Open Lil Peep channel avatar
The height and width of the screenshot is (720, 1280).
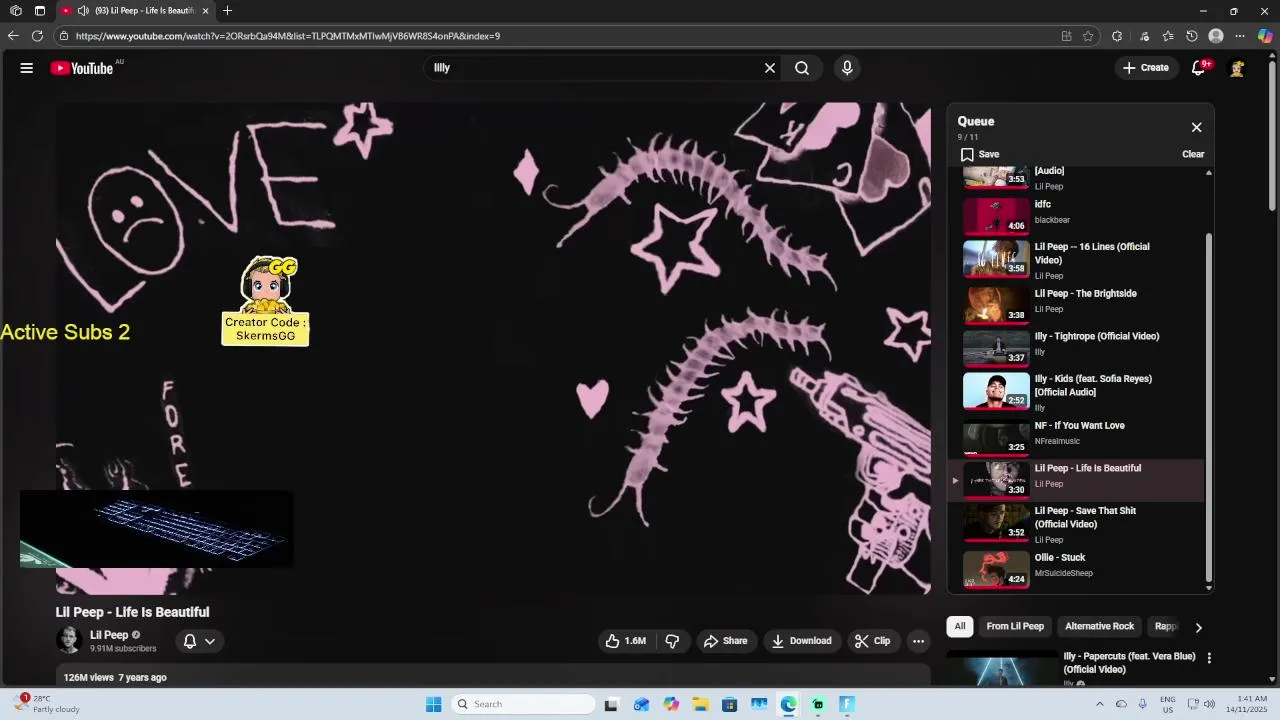tap(69, 640)
